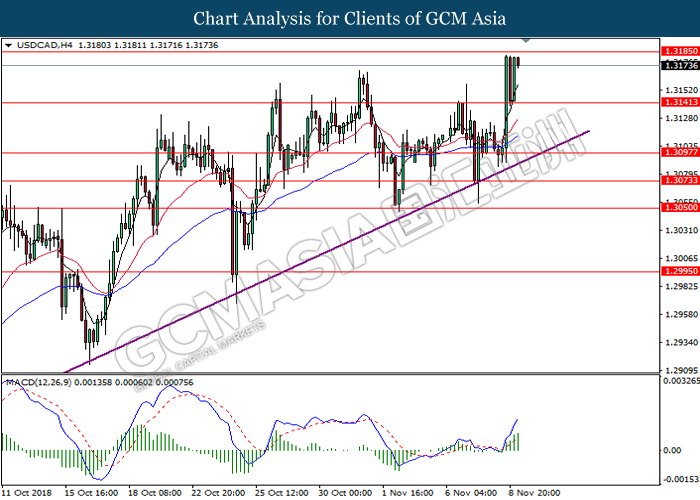Click the 1.29950 red price label
Screen dimensions: 700x500
coord(681,271)
